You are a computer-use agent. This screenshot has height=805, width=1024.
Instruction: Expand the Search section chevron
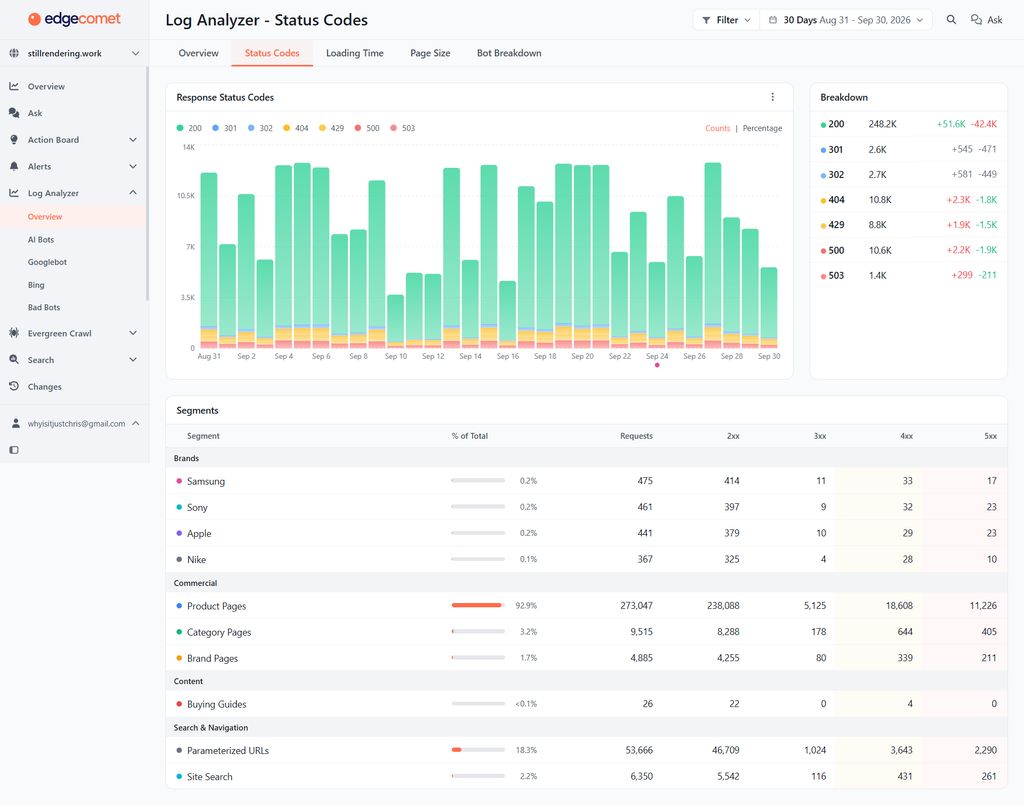(x=133, y=359)
